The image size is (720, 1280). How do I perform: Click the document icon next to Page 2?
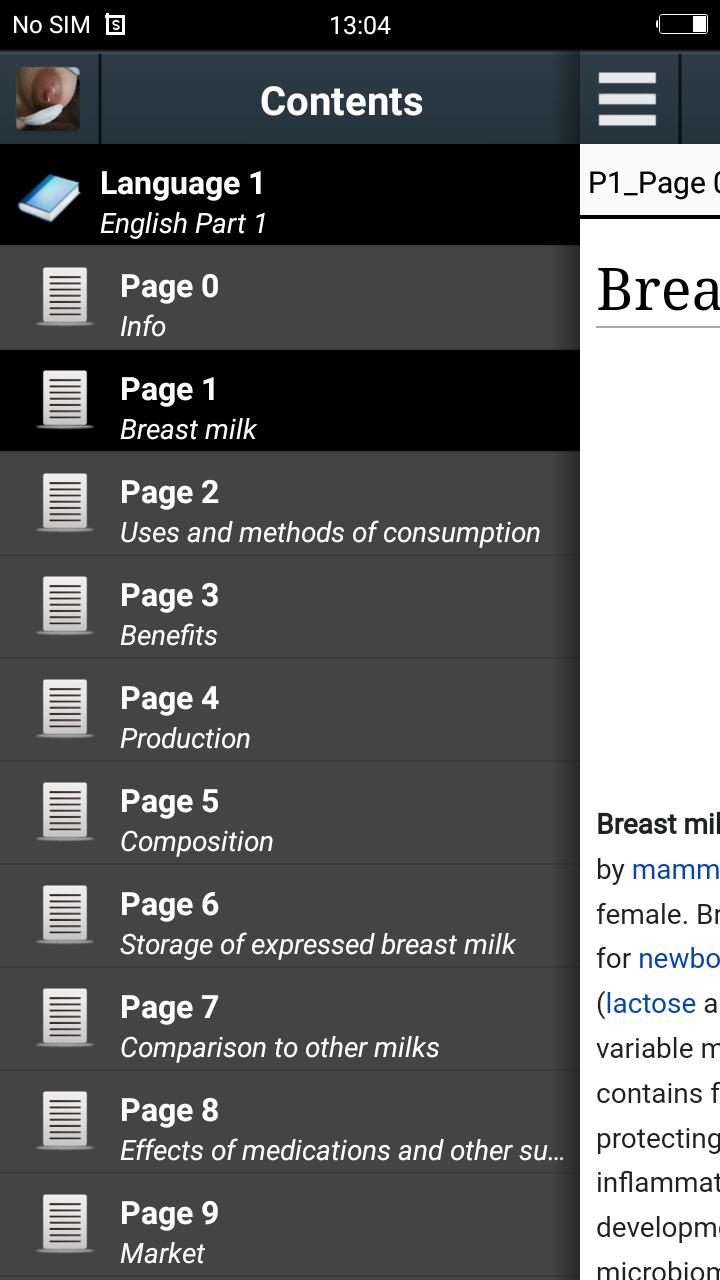click(65, 502)
